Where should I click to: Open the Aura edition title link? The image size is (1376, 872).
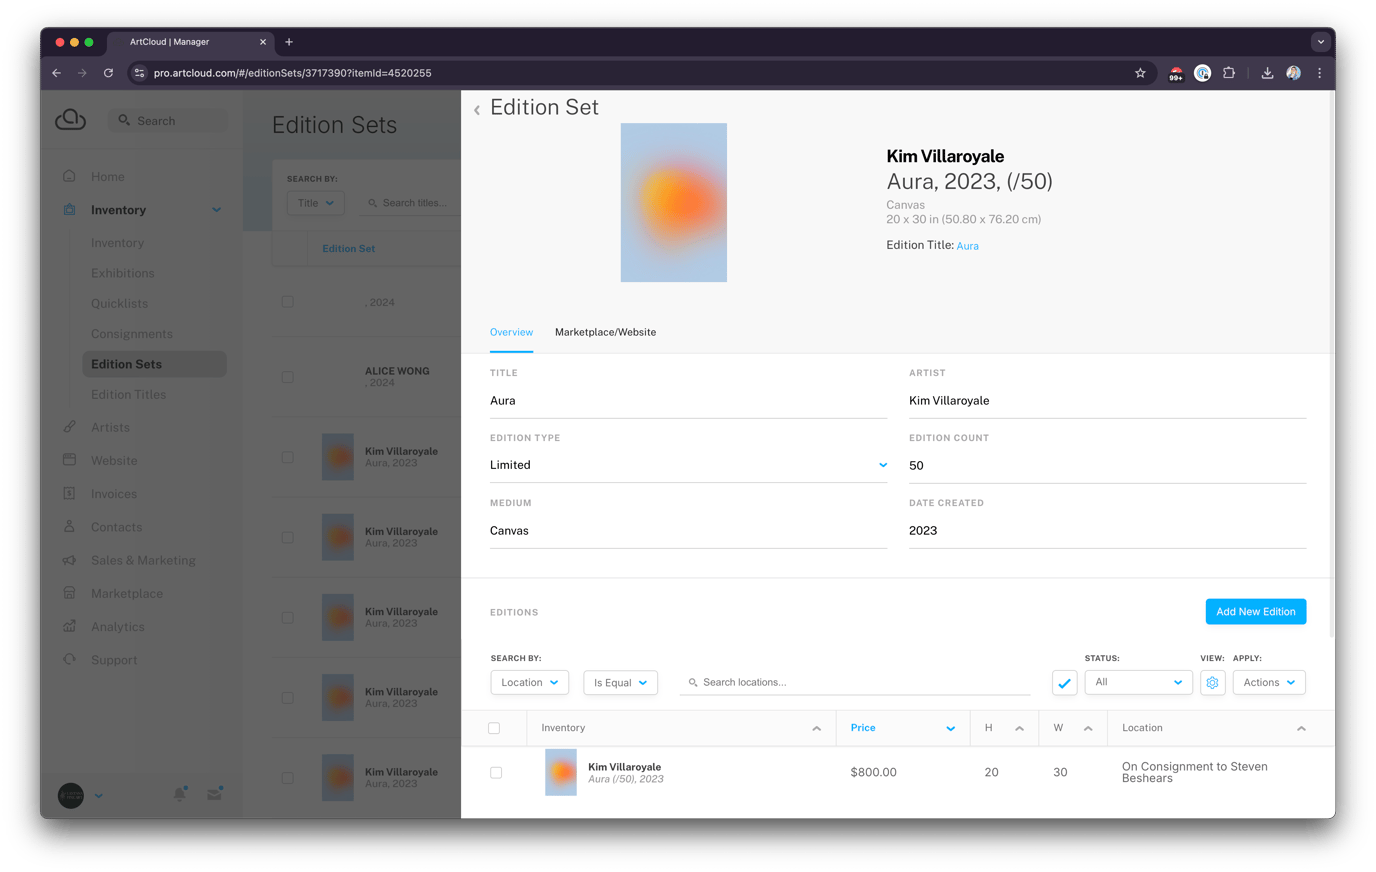tap(967, 246)
